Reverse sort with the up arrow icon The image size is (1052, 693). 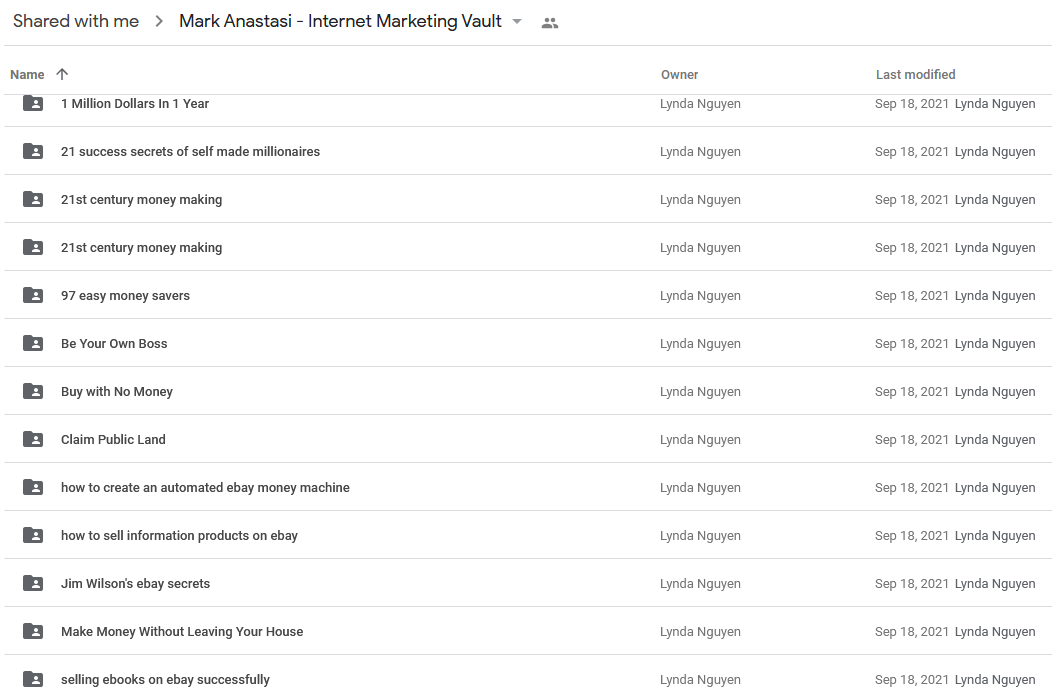[x=62, y=74]
